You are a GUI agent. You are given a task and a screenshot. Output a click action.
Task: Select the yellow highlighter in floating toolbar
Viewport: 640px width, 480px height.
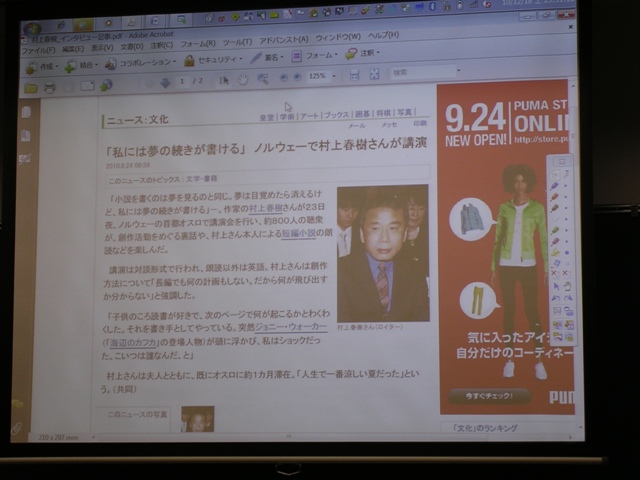tap(555, 253)
